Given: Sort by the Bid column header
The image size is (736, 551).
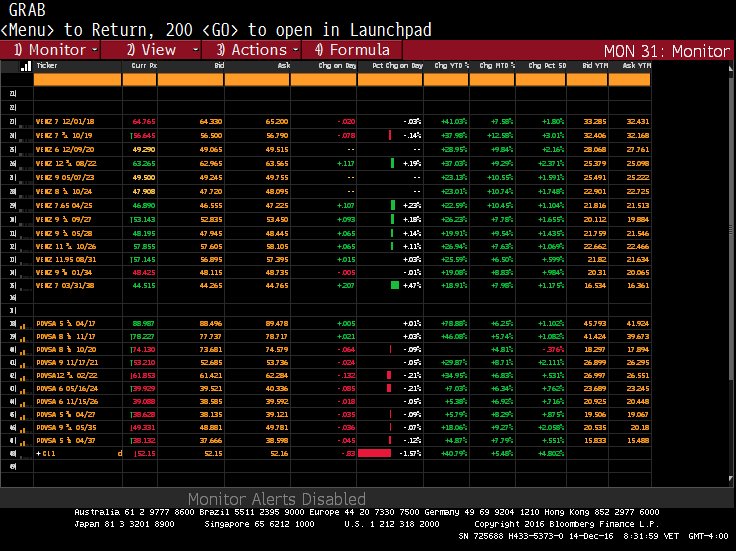Looking at the screenshot, I should click(x=219, y=66).
